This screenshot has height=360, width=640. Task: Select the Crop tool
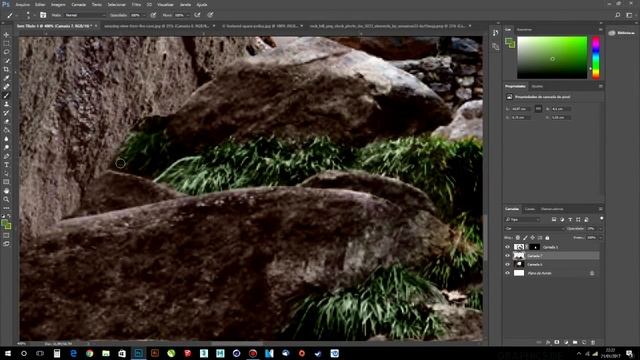[x=6, y=69]
